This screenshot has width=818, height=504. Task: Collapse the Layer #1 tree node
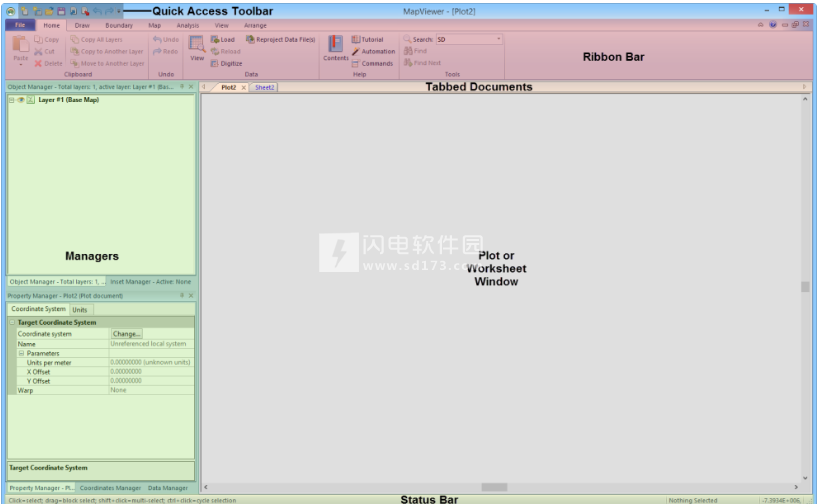point(11,100)
